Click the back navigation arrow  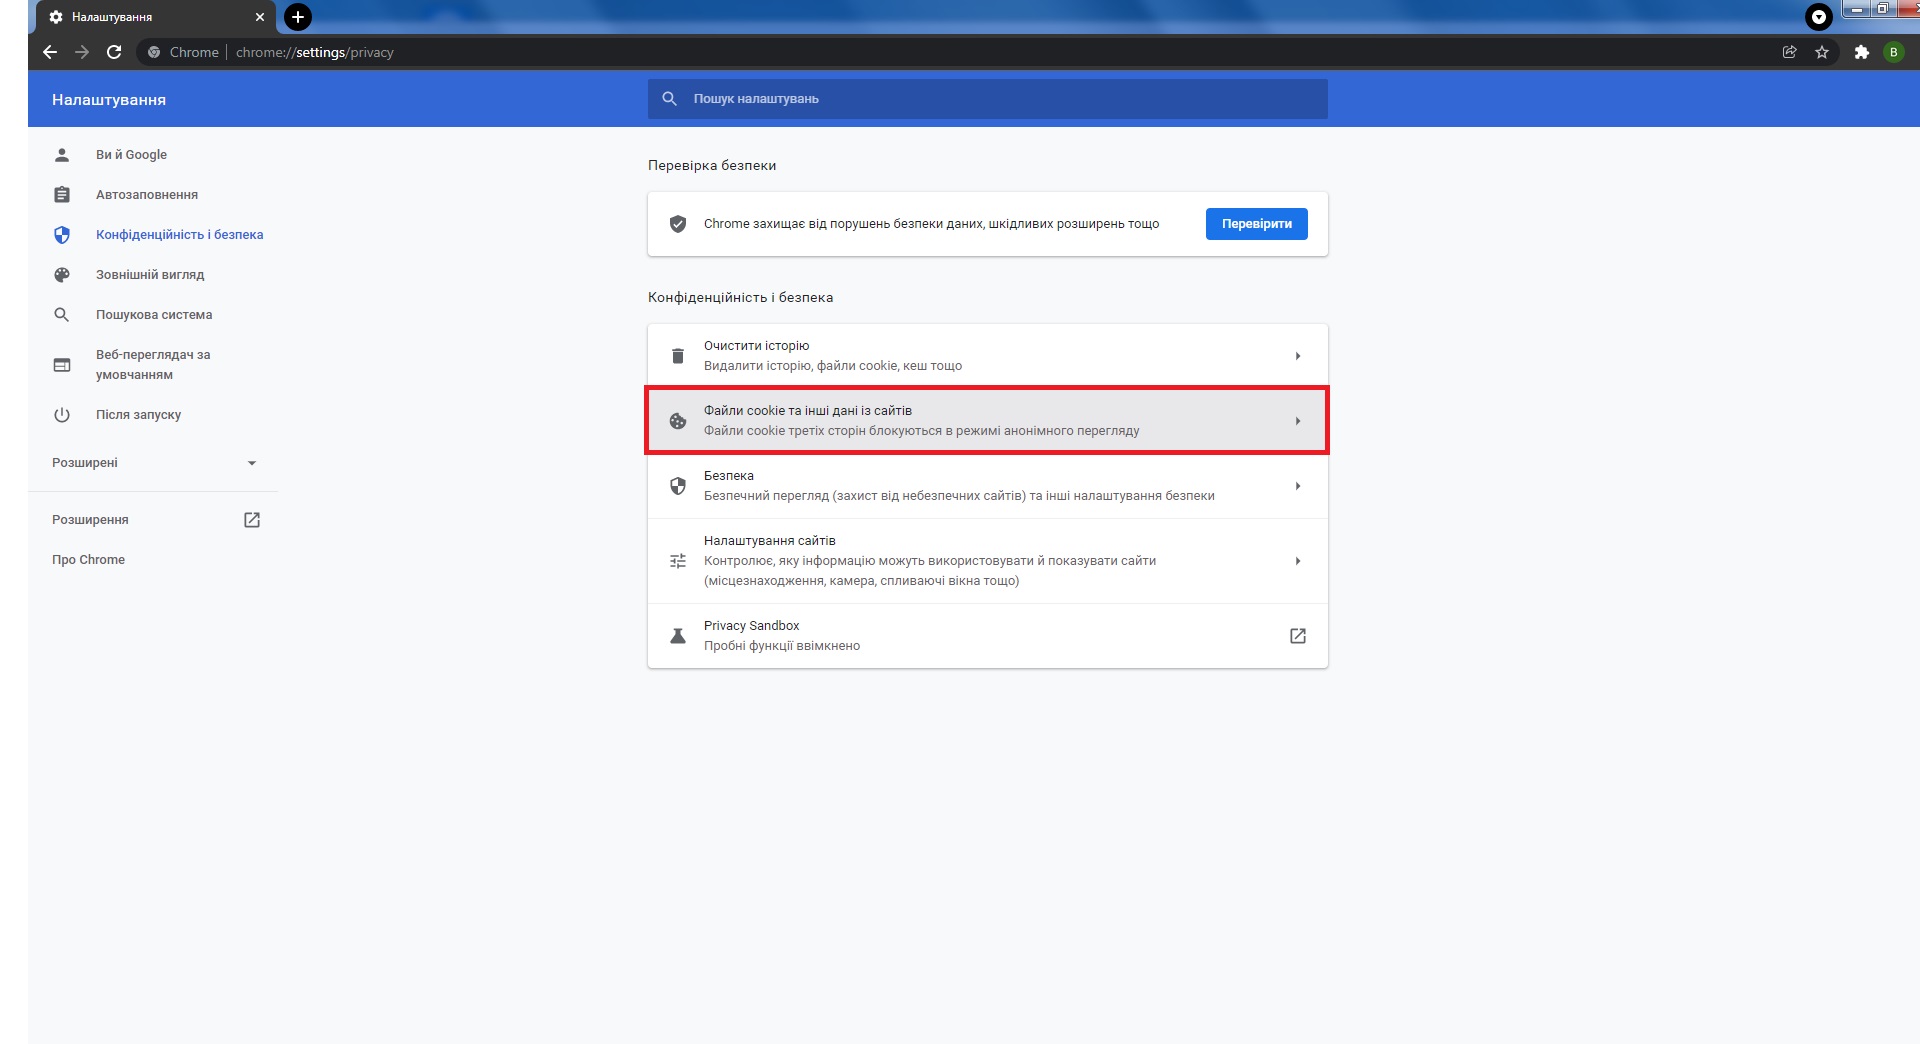coord(50,52)
